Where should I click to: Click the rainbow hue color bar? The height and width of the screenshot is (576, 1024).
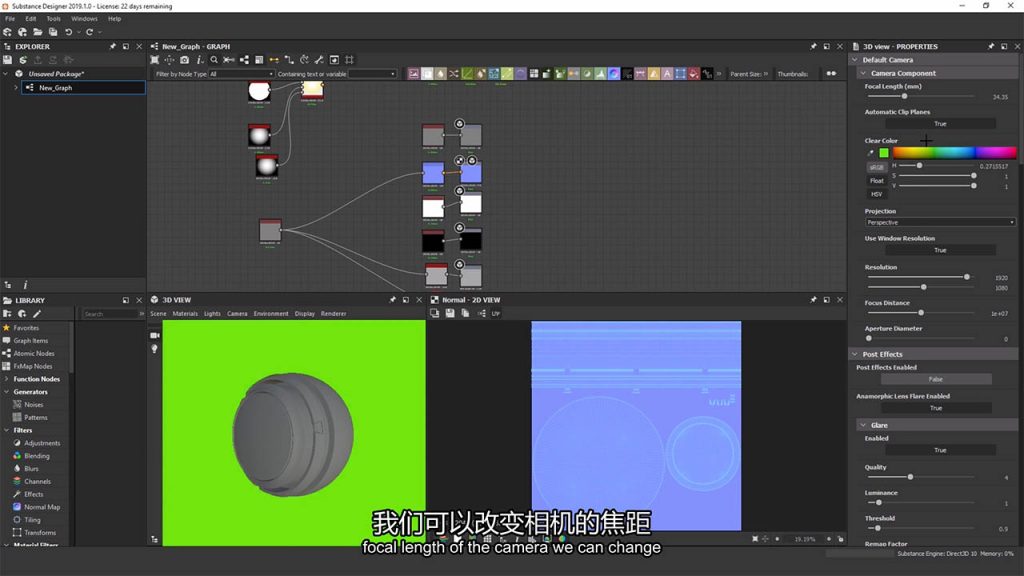tap(954, 153)
